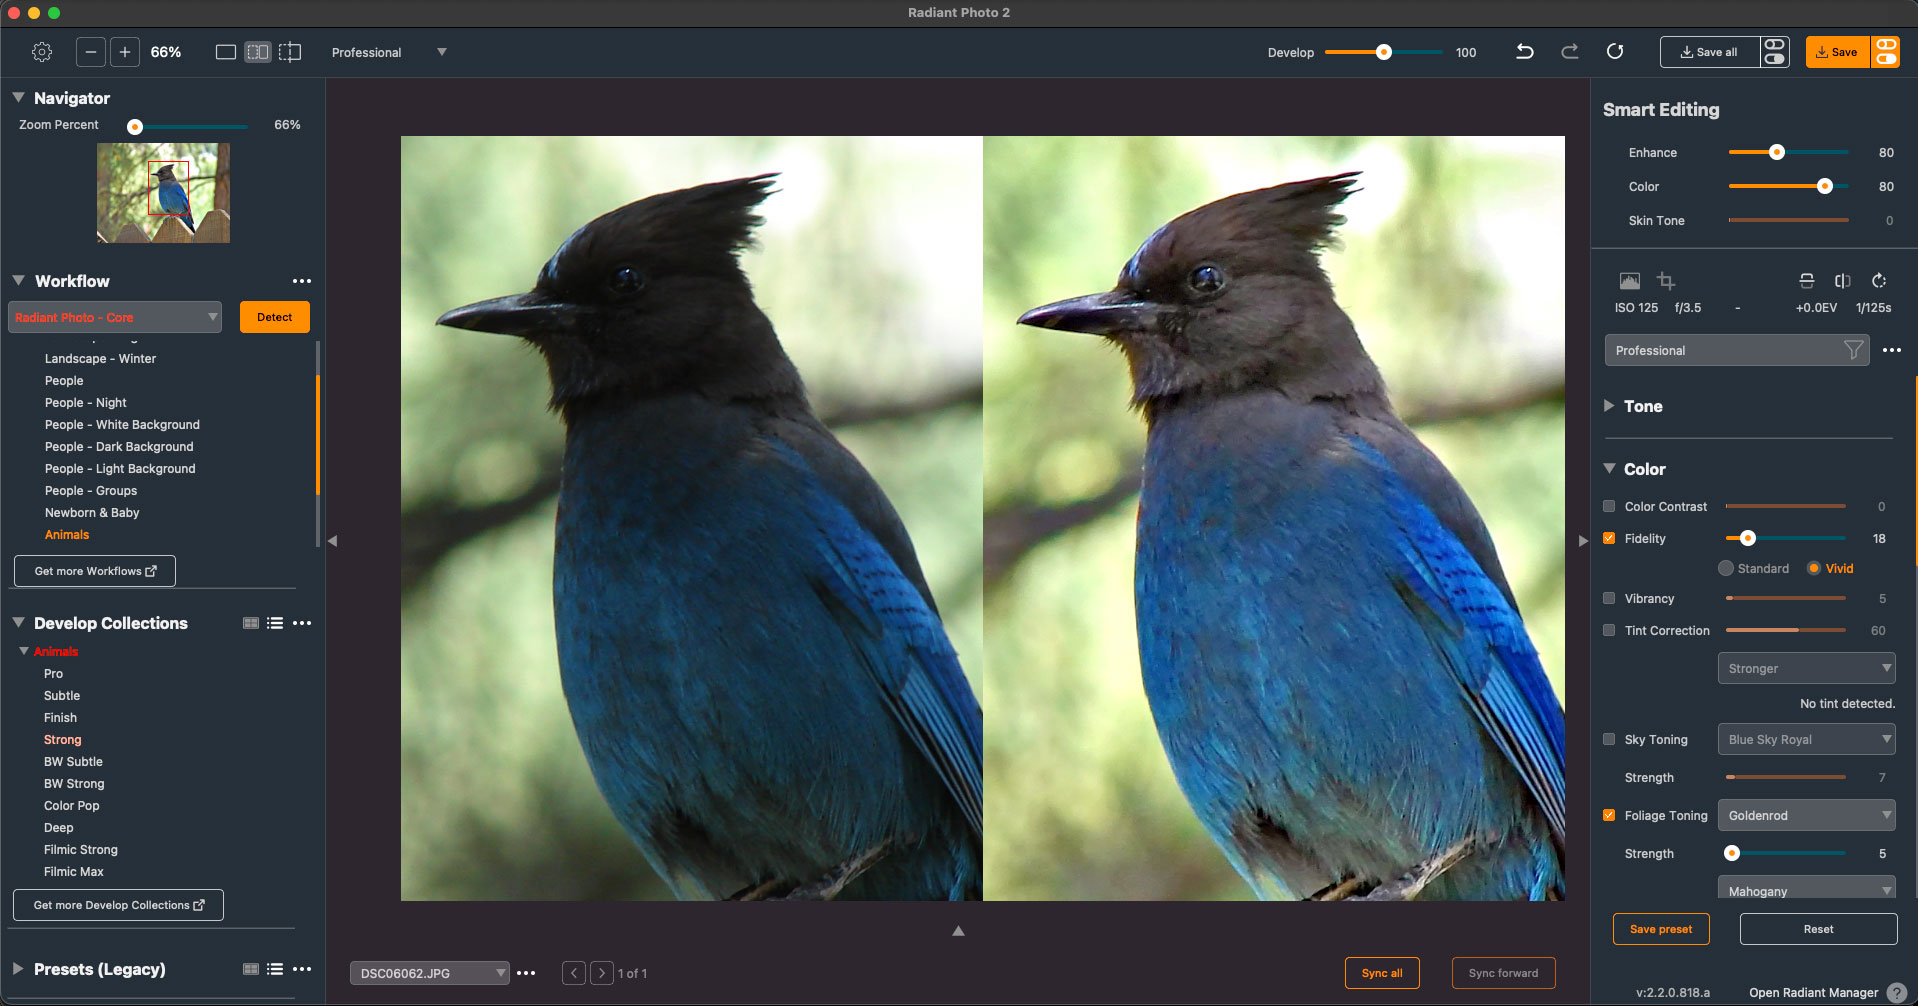Open Save options toggle icon
Image resolution: width=1918 pixels, height=1006 pixels.
(x=1886, y=52)
